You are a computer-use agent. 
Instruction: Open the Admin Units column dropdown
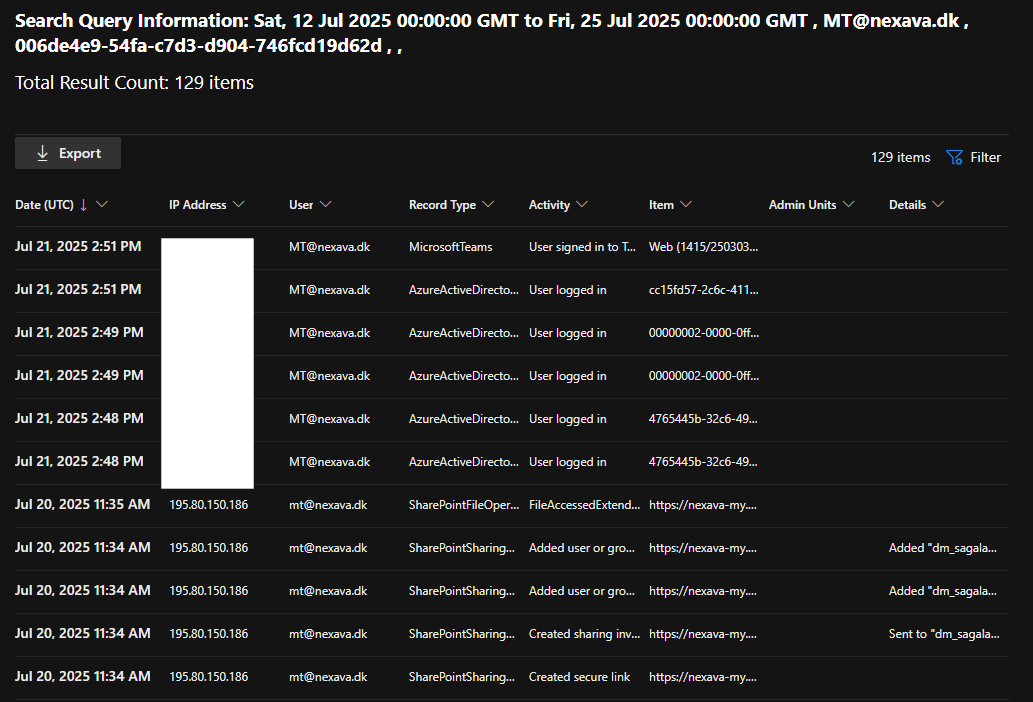coord(849,204)
